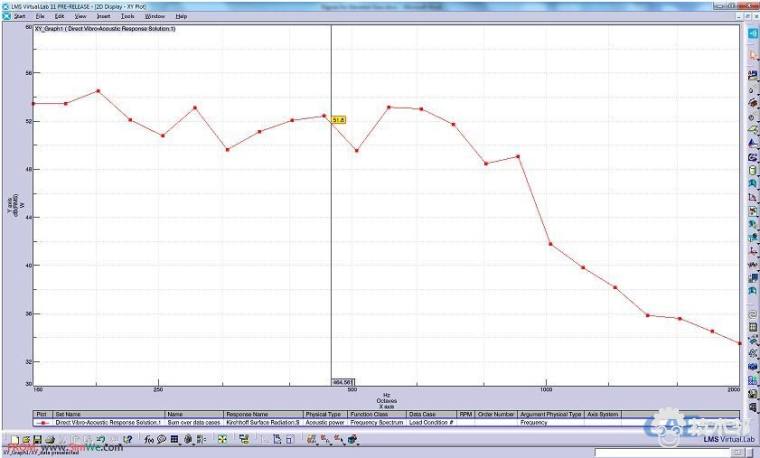Open the File menu
This screenshot has width=760, height=458.
[x=39, y=17]
